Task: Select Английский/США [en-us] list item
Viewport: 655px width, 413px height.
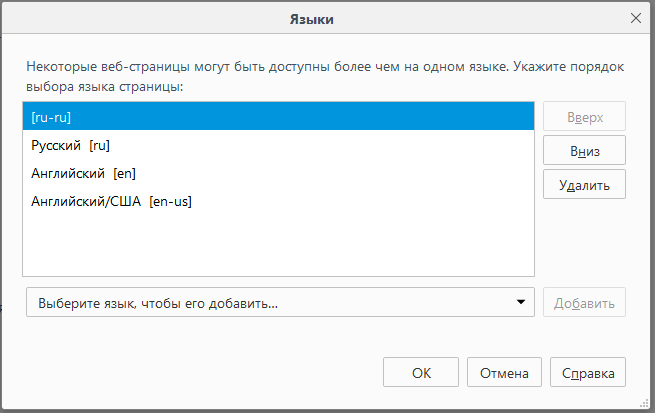Action: pos(278,201)
